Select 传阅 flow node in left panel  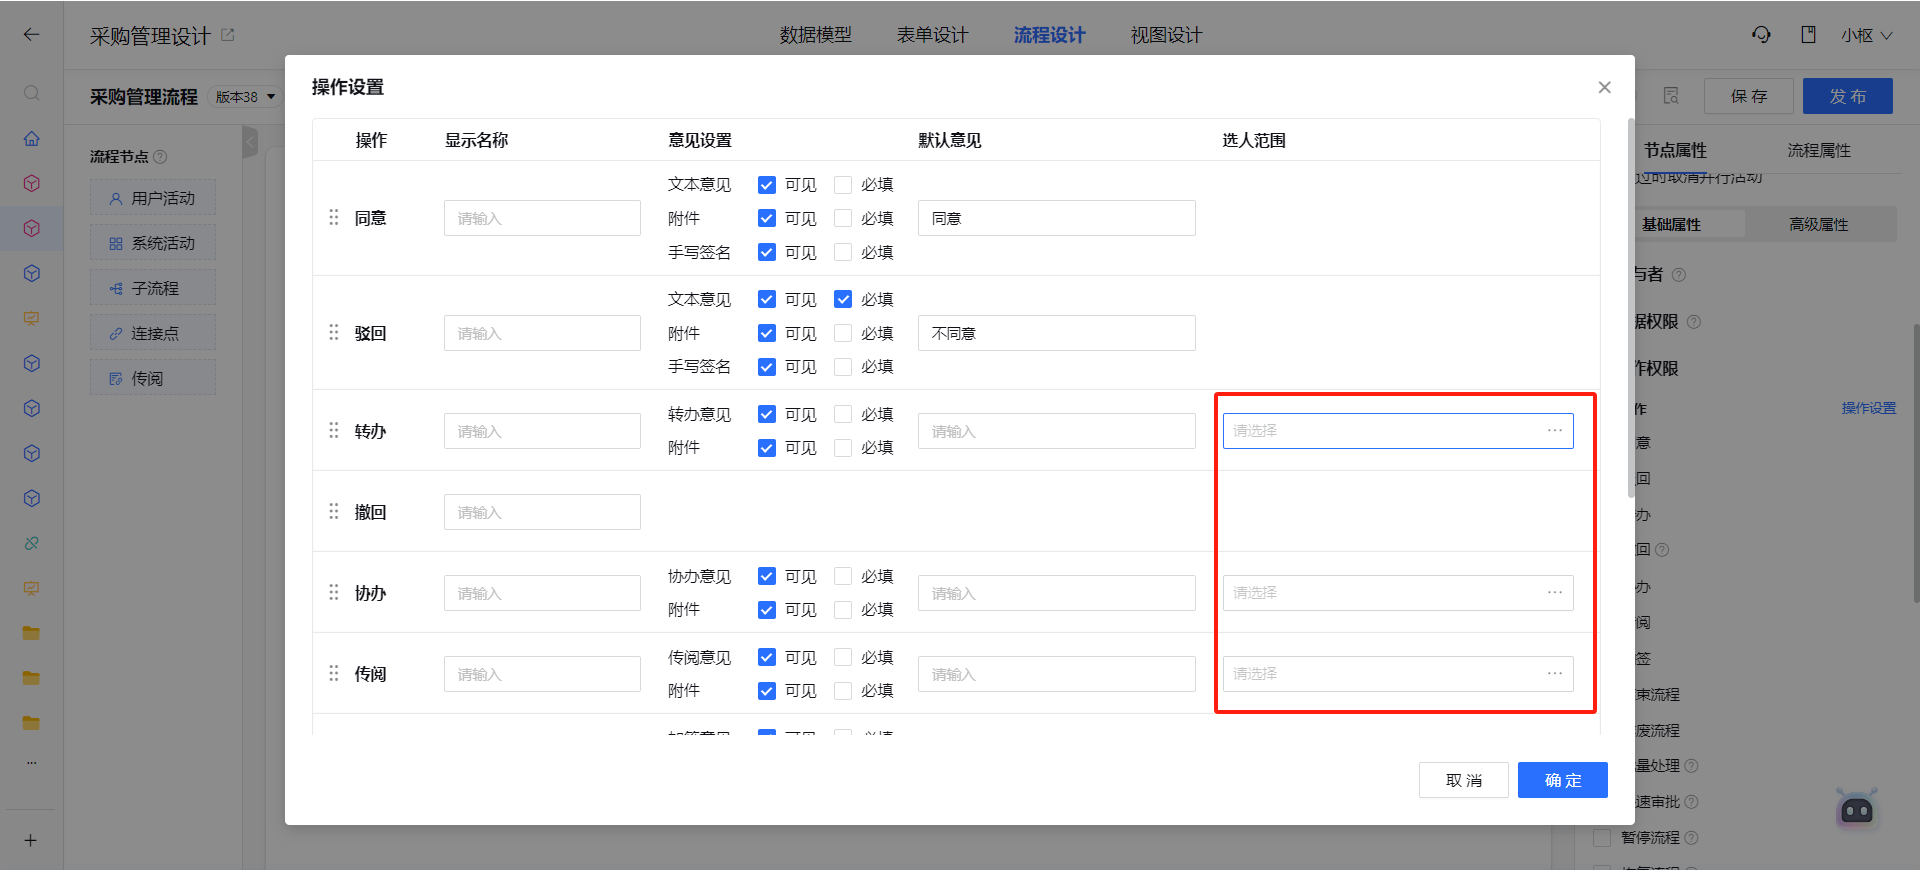tap(153, 378)
